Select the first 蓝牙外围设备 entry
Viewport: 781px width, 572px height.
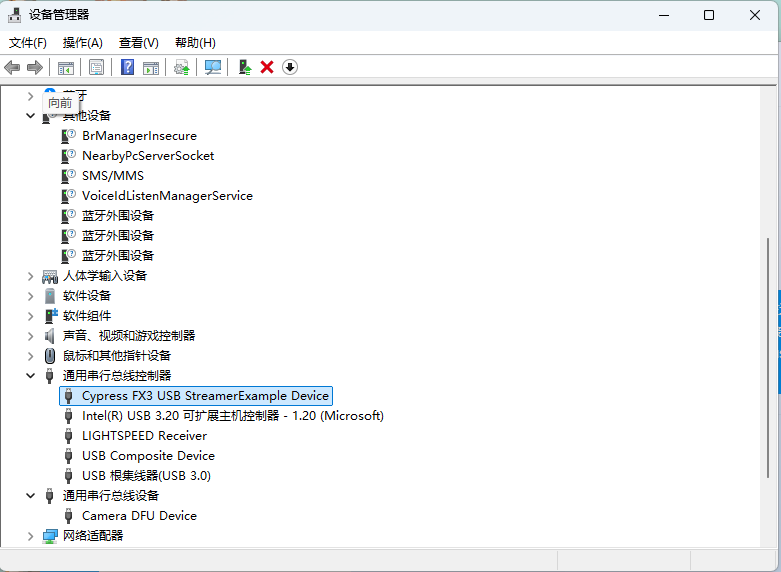coord(118,216)
